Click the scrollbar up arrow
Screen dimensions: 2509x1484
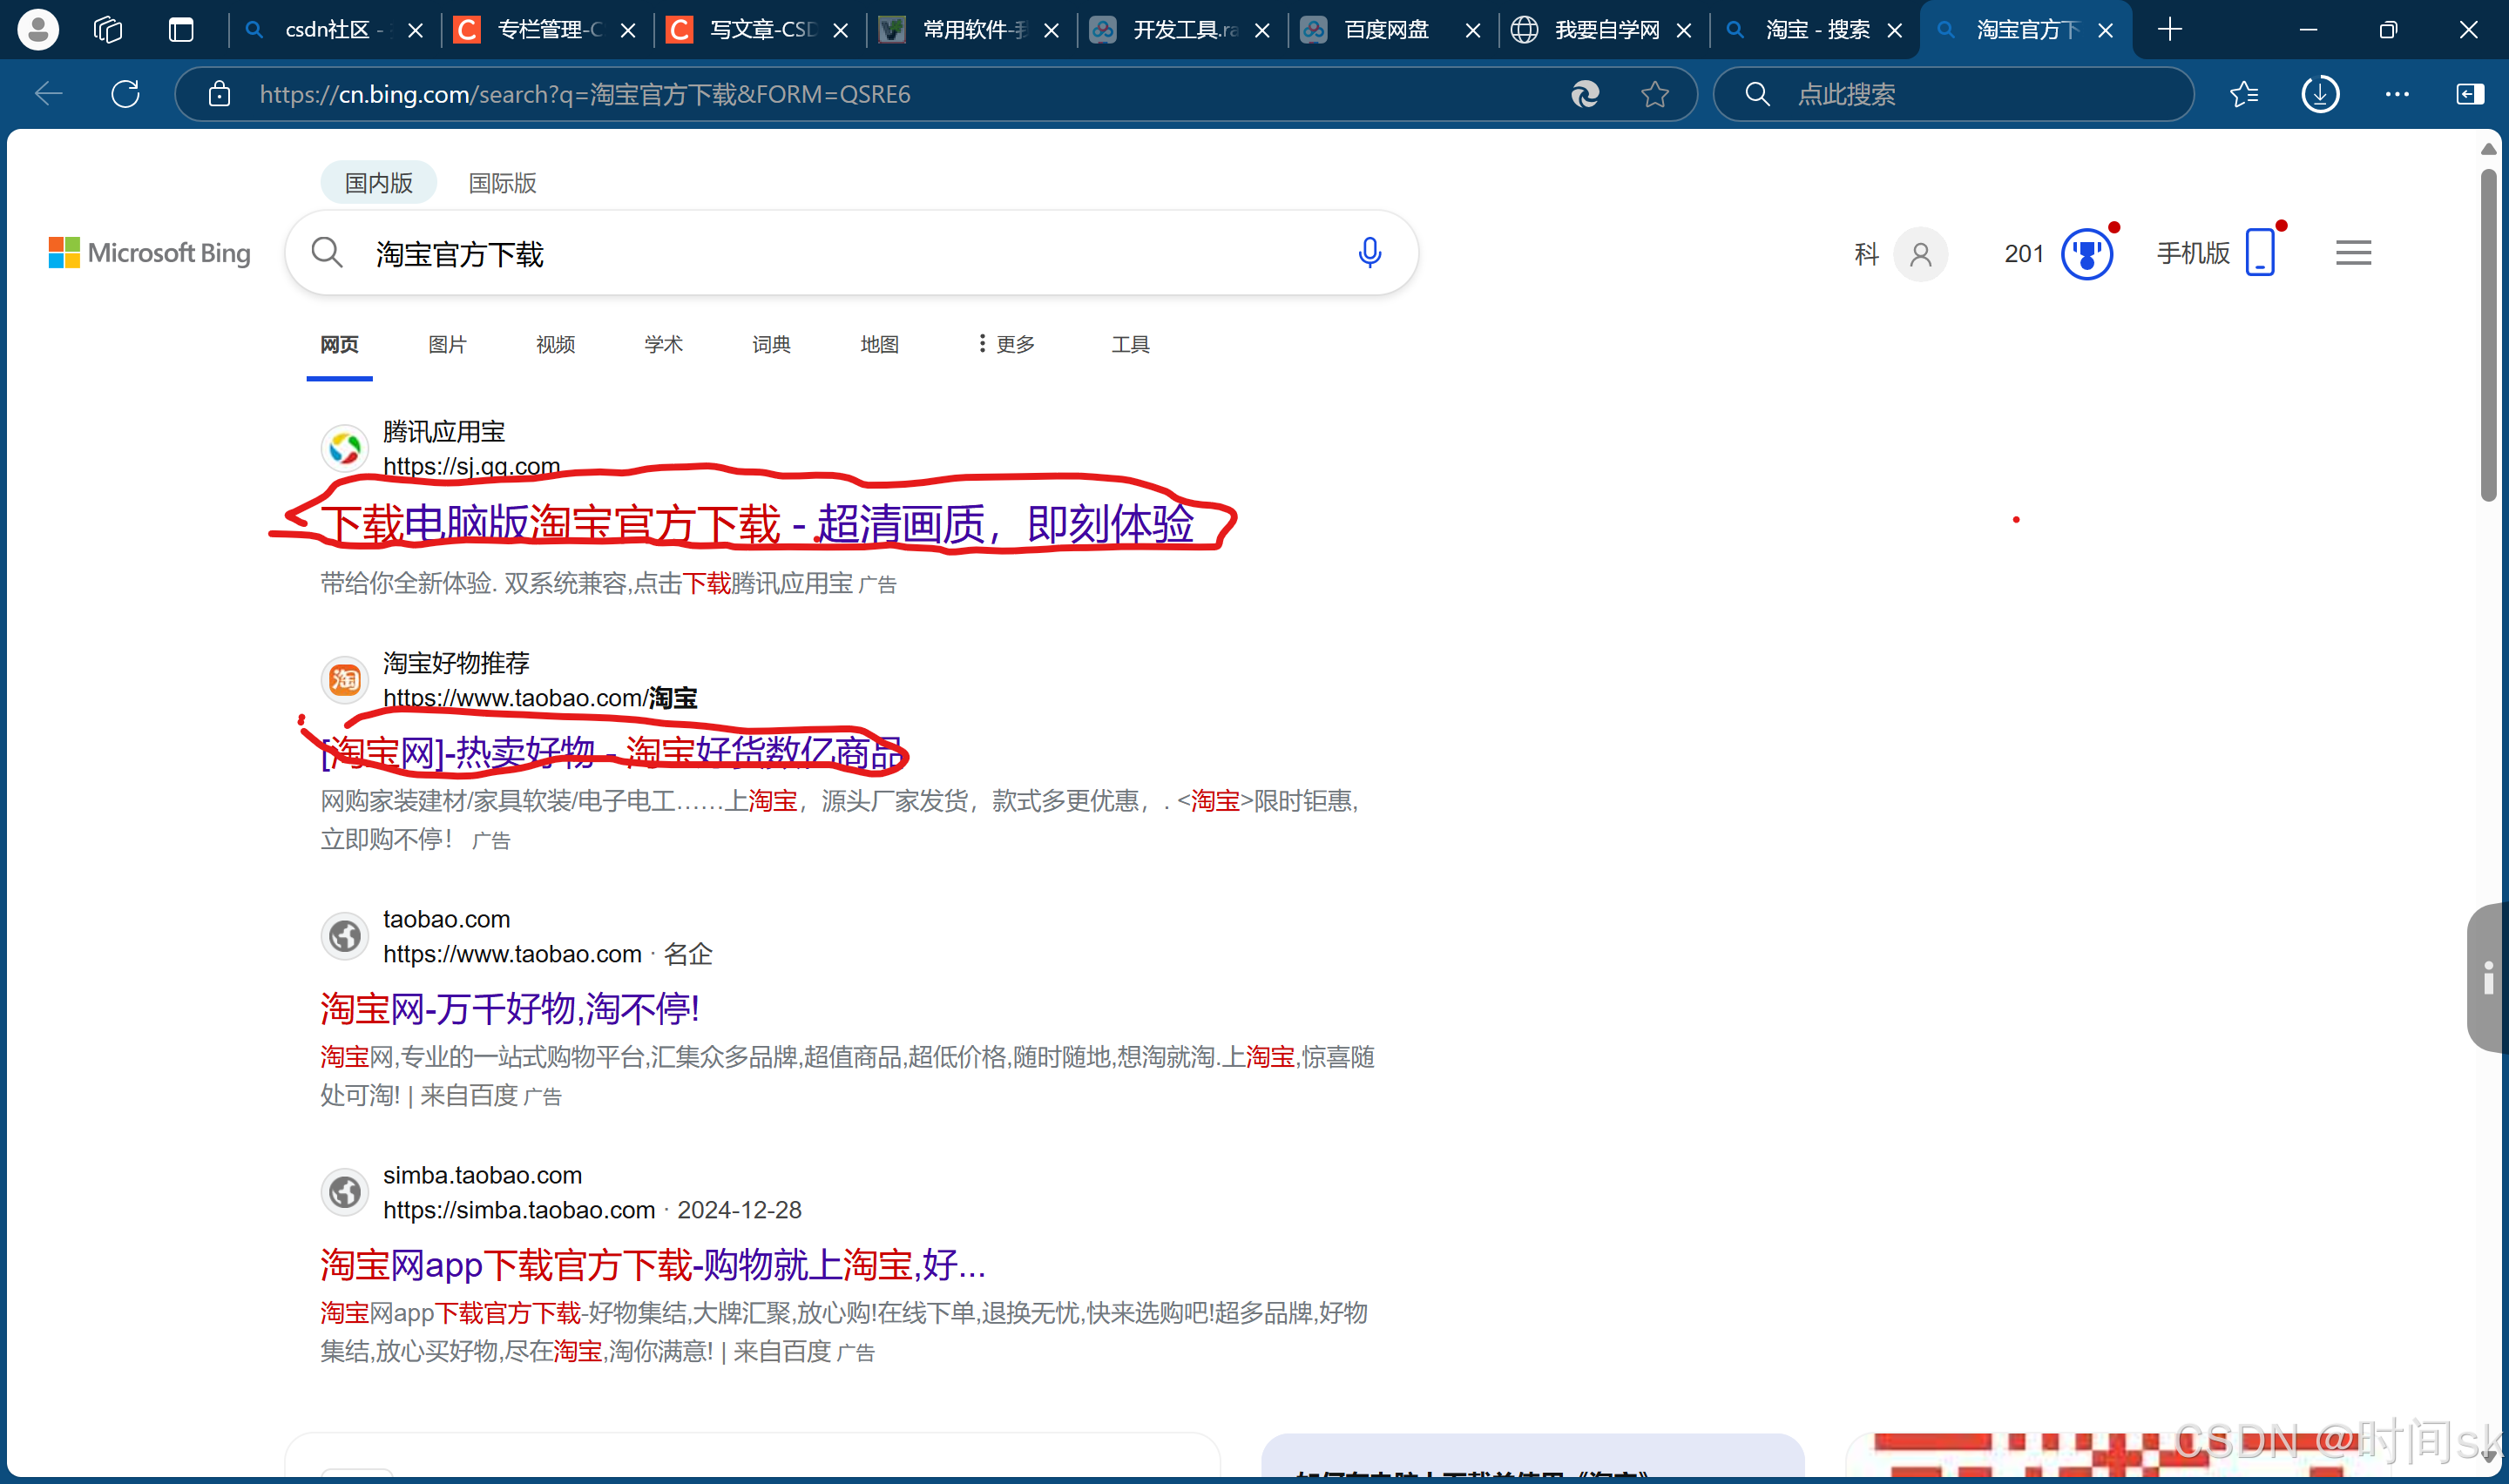coord(2489,149)
